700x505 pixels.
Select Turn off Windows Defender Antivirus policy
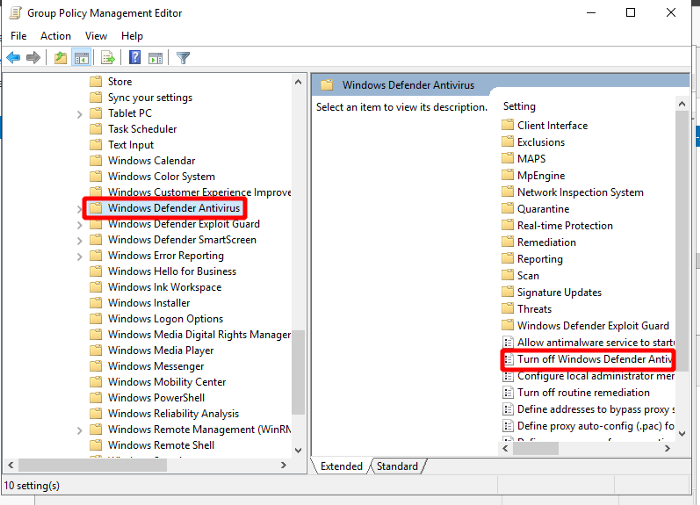tap(588, 359)
